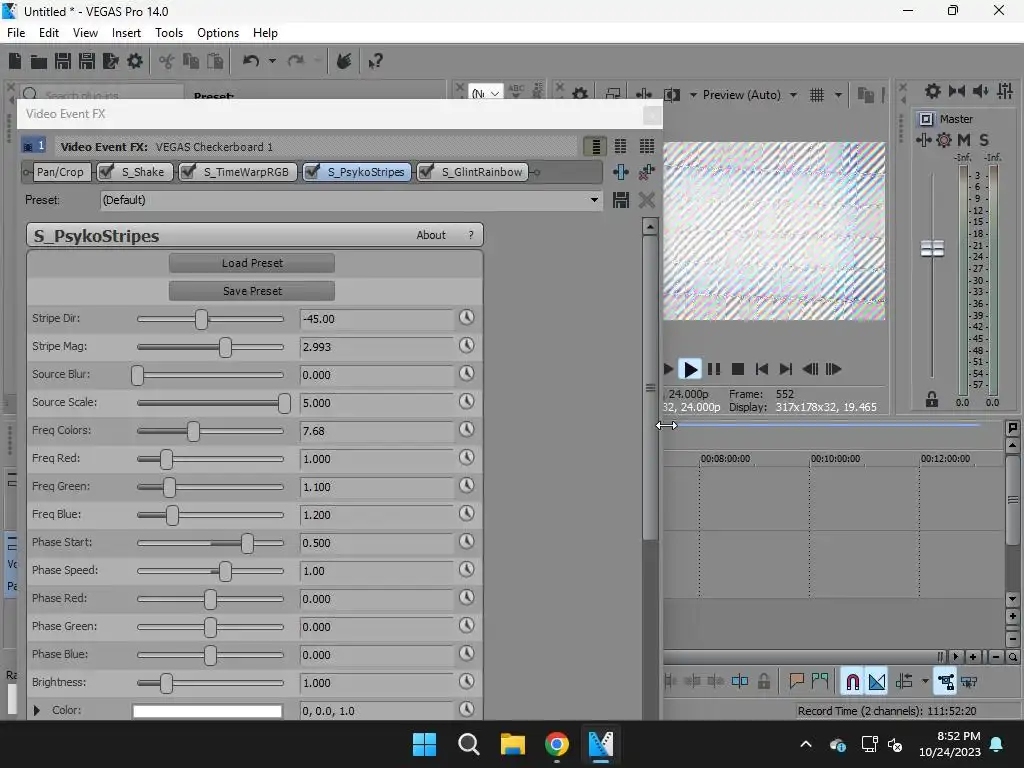Open the overlays dropdown arrow

point(838,95)
